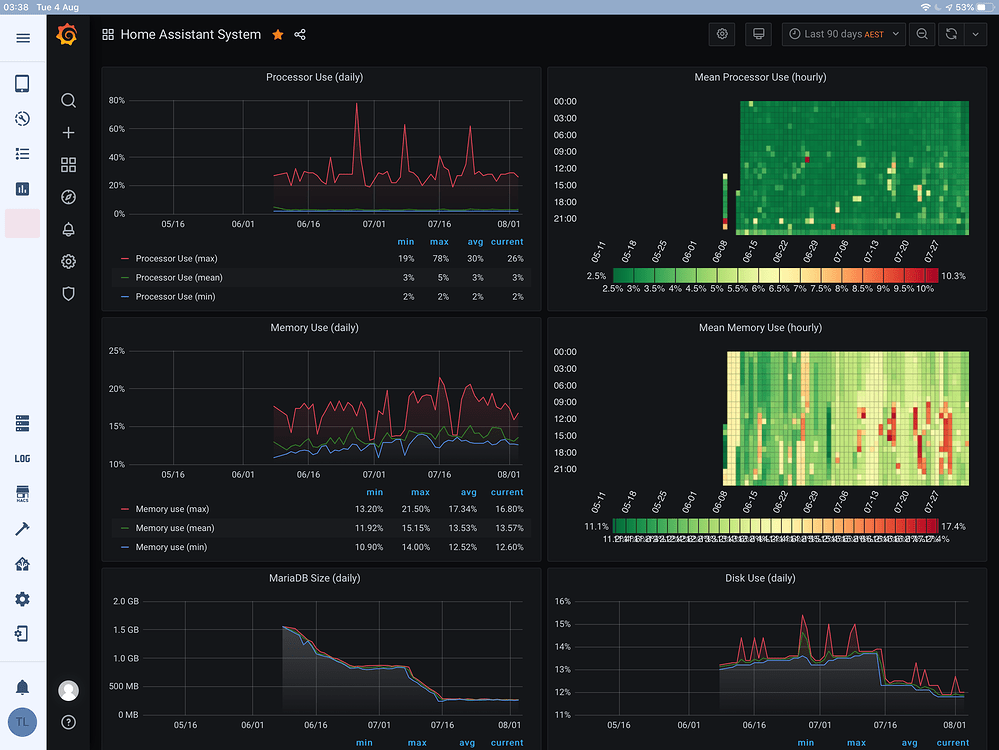
Task: Open the Explore compass icon in Grafana sidebar
Action: [x=68, y=197]
